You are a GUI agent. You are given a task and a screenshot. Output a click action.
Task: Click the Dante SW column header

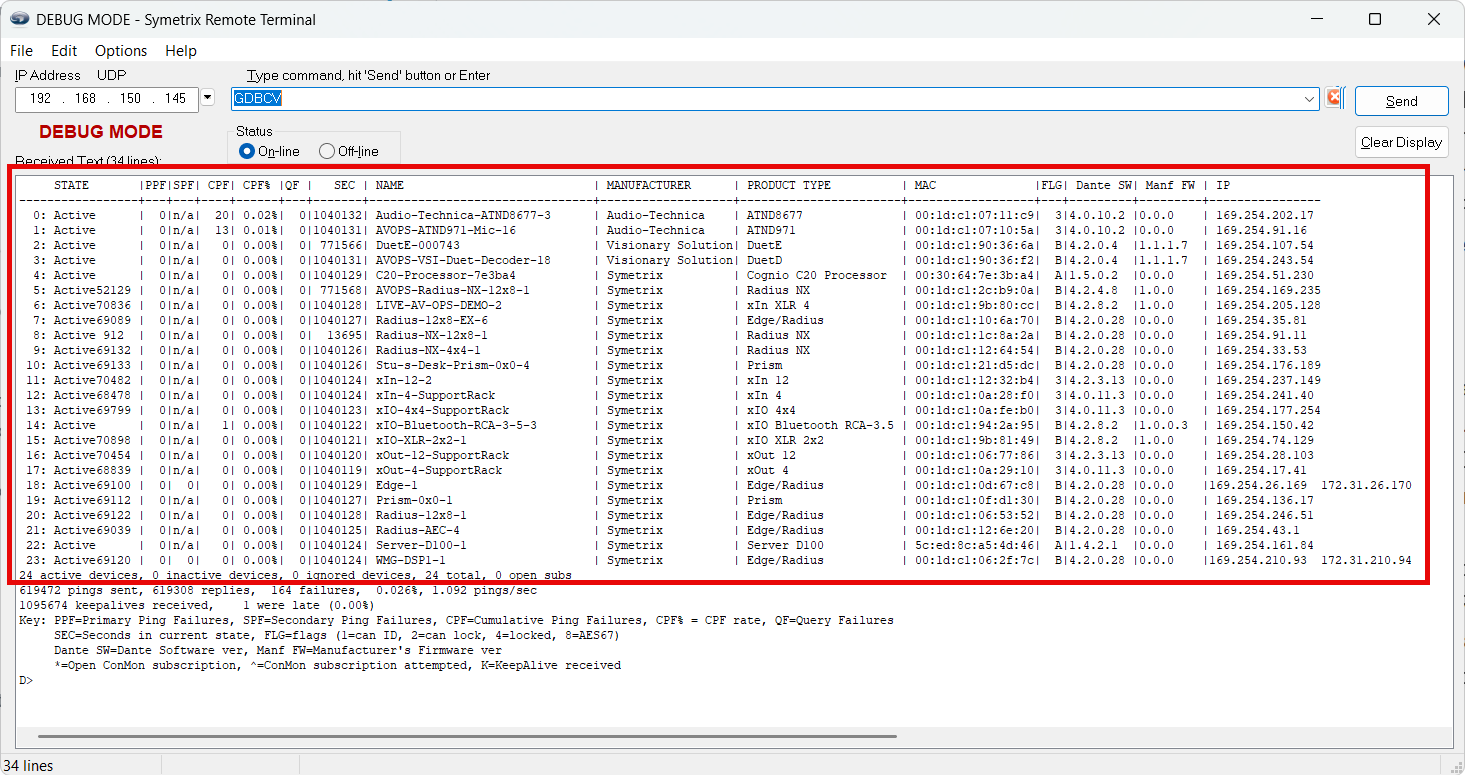(1104, 185)
